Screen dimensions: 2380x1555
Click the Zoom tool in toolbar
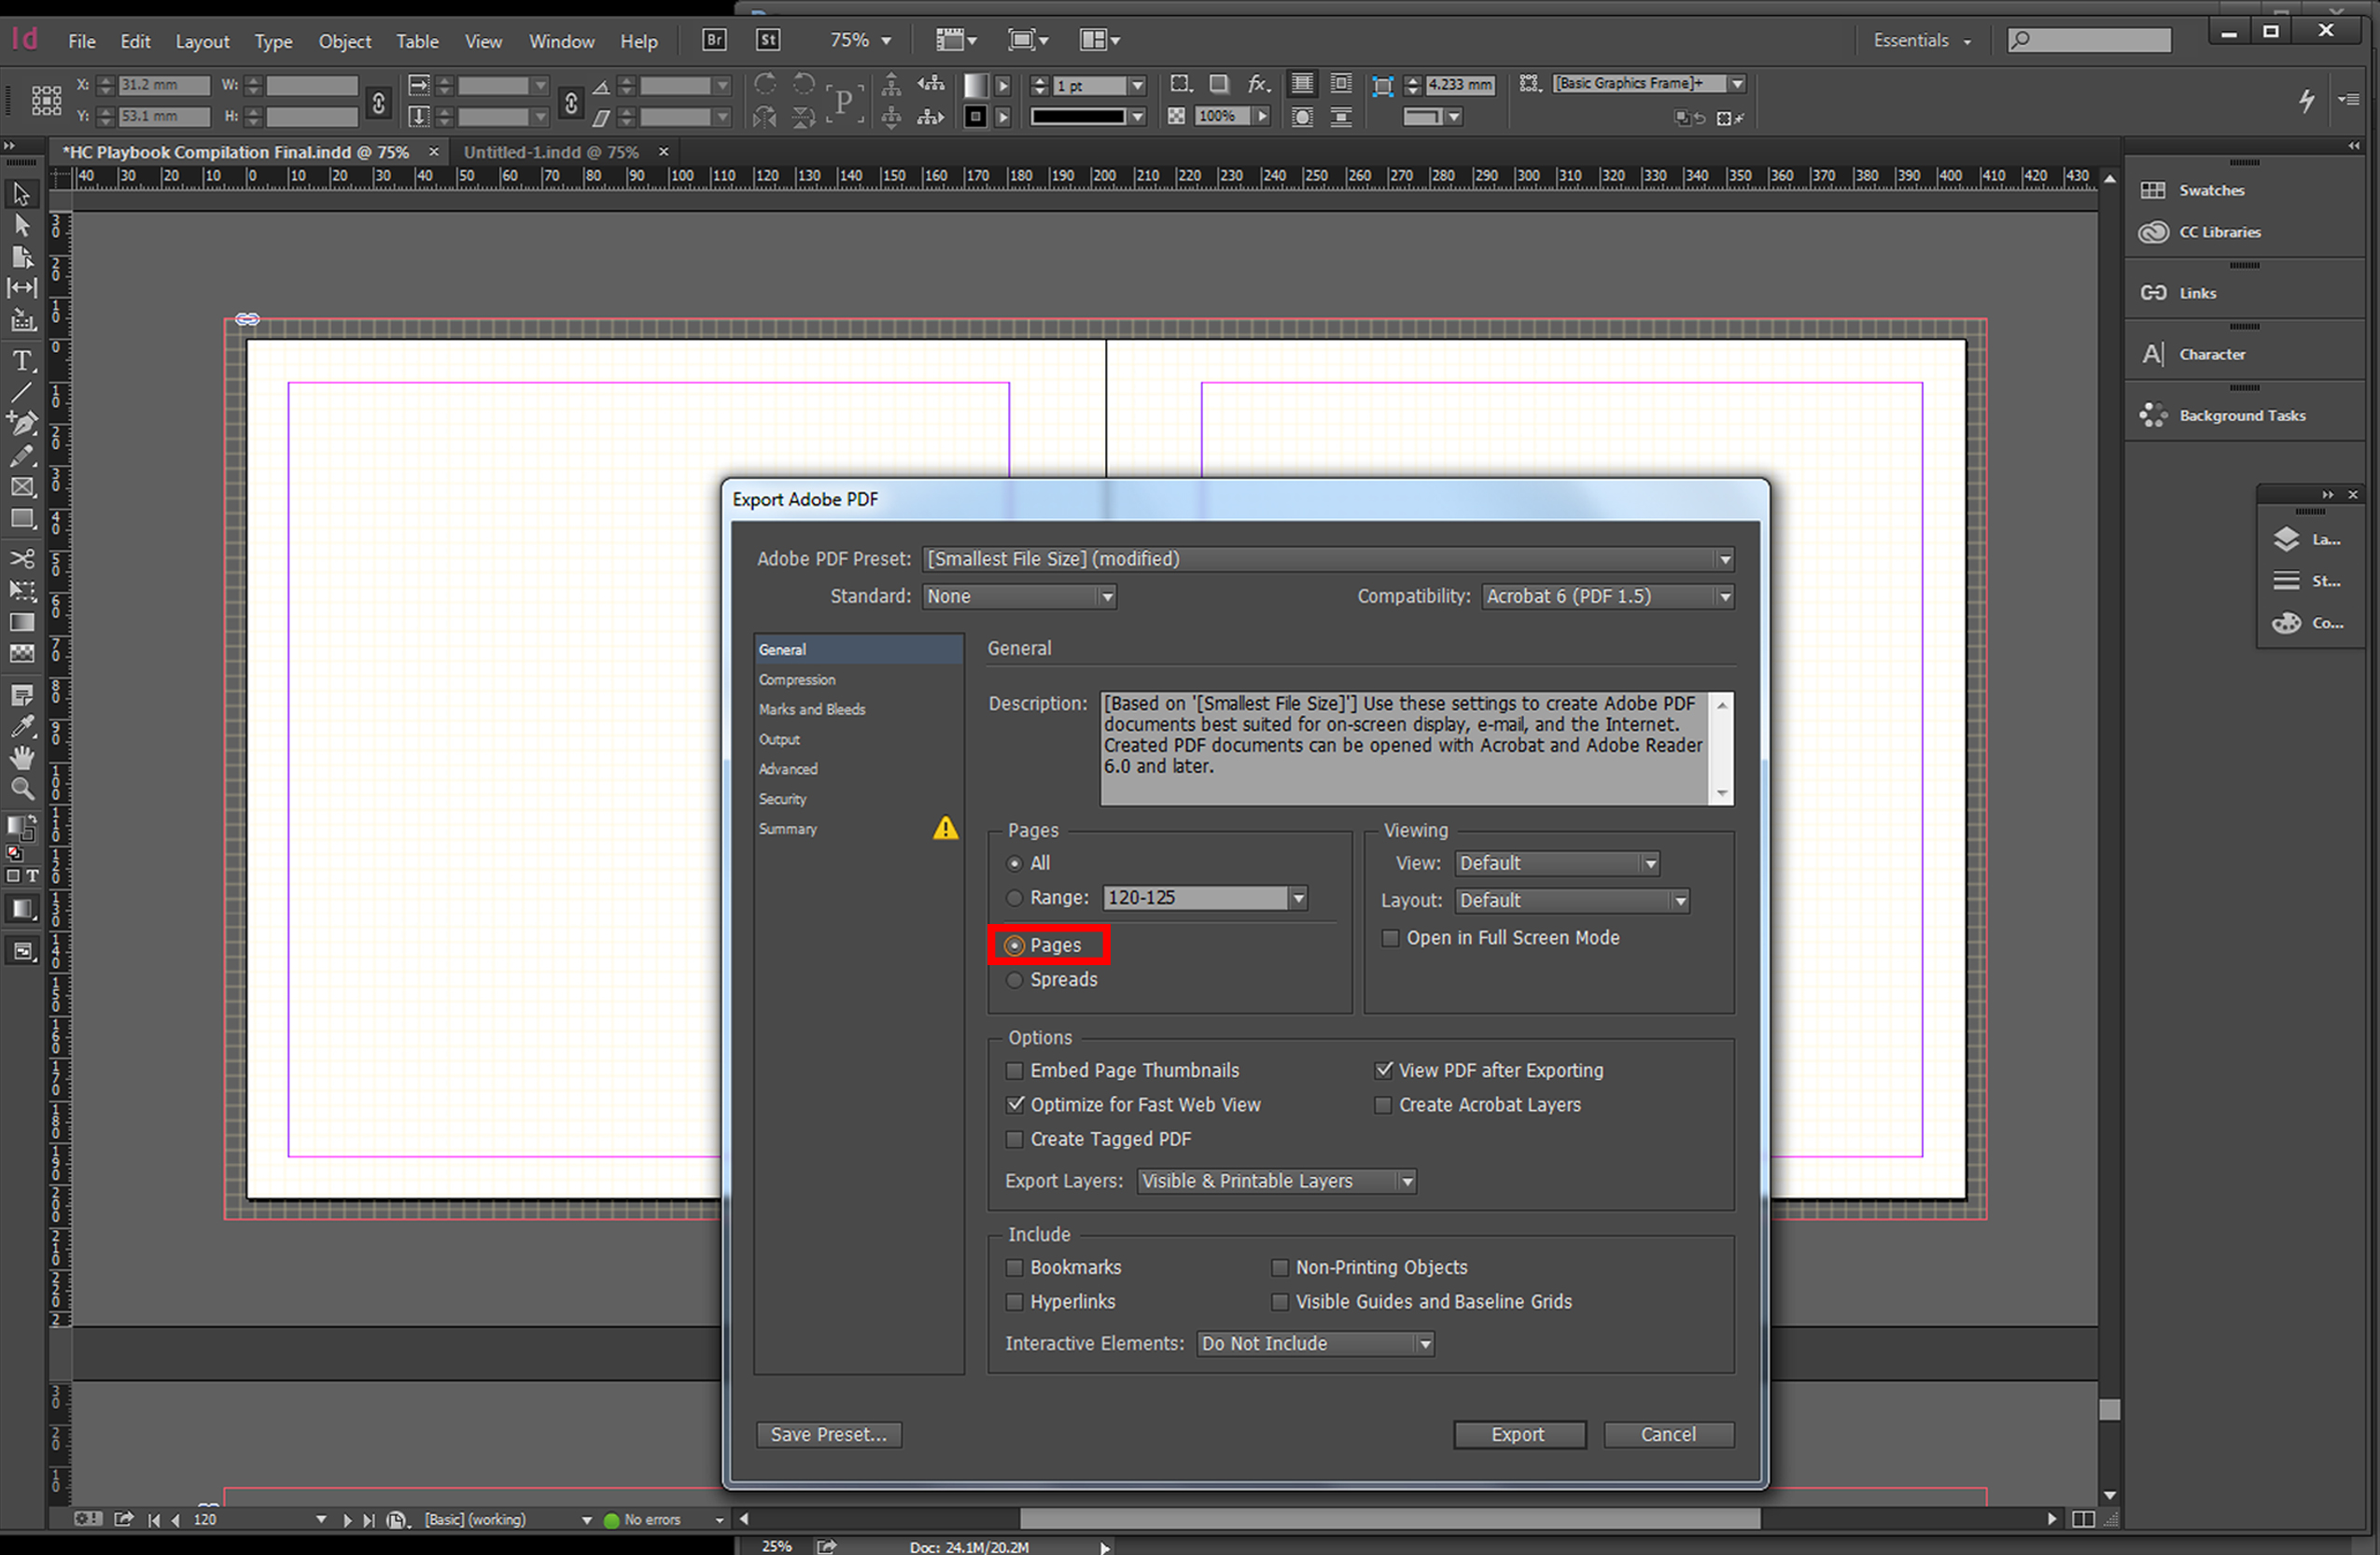point(24,792)
